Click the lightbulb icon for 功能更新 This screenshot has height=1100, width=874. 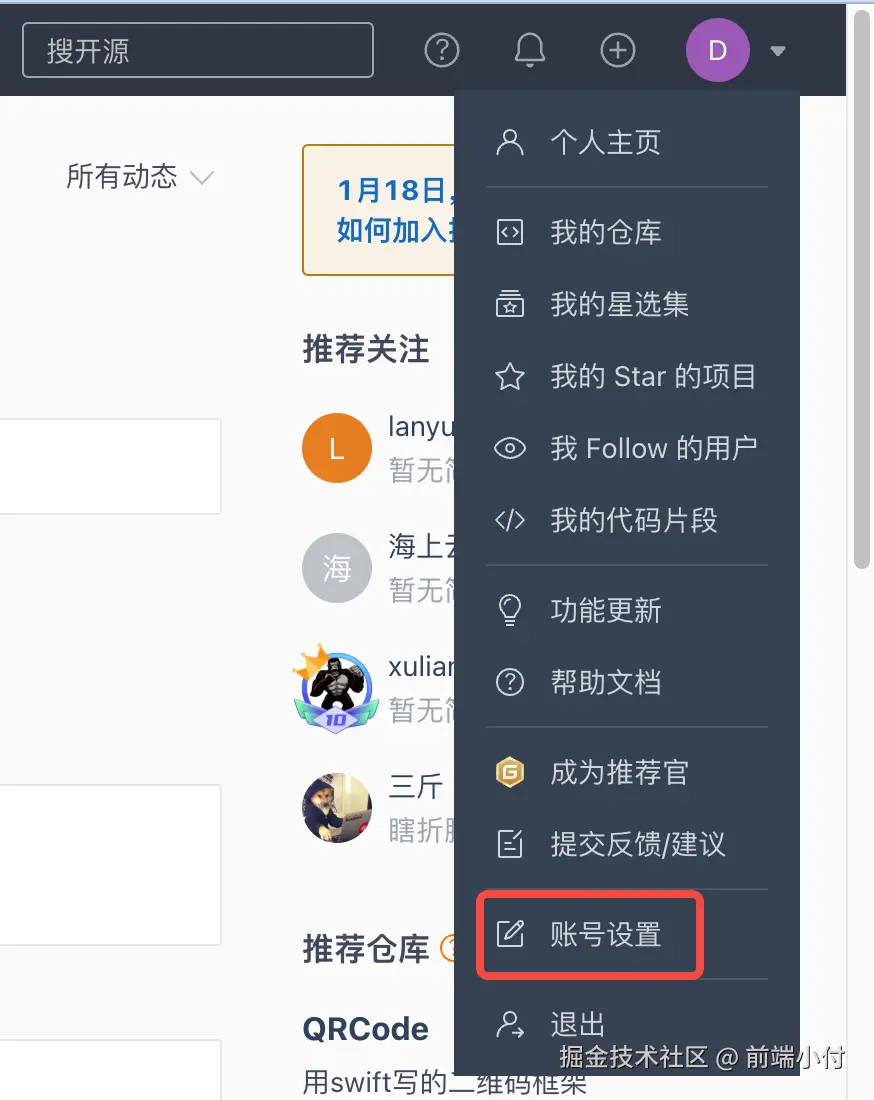pyautogui.click(x=510, y=610)
